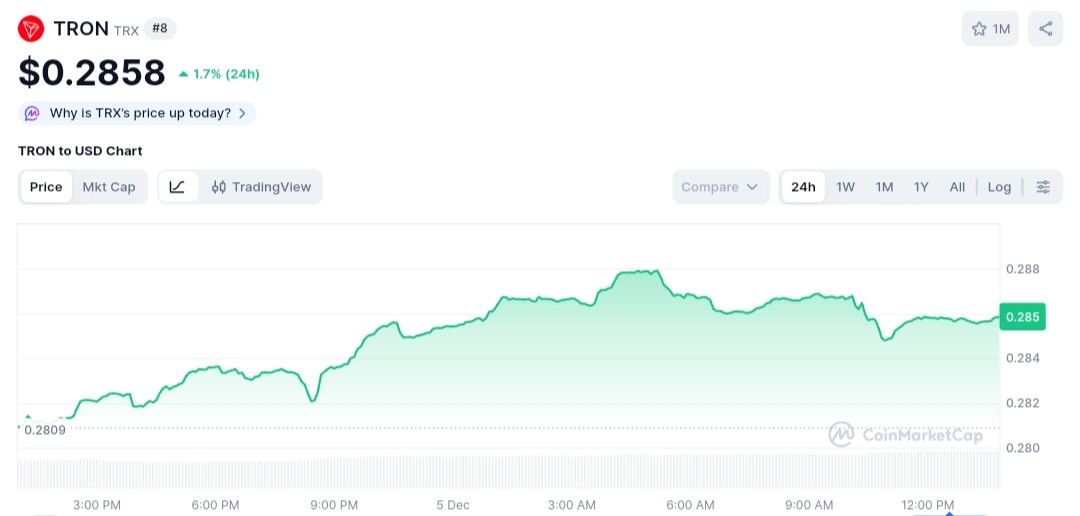Click the 6:00 AM x-axis label

[x=691, y=505]
